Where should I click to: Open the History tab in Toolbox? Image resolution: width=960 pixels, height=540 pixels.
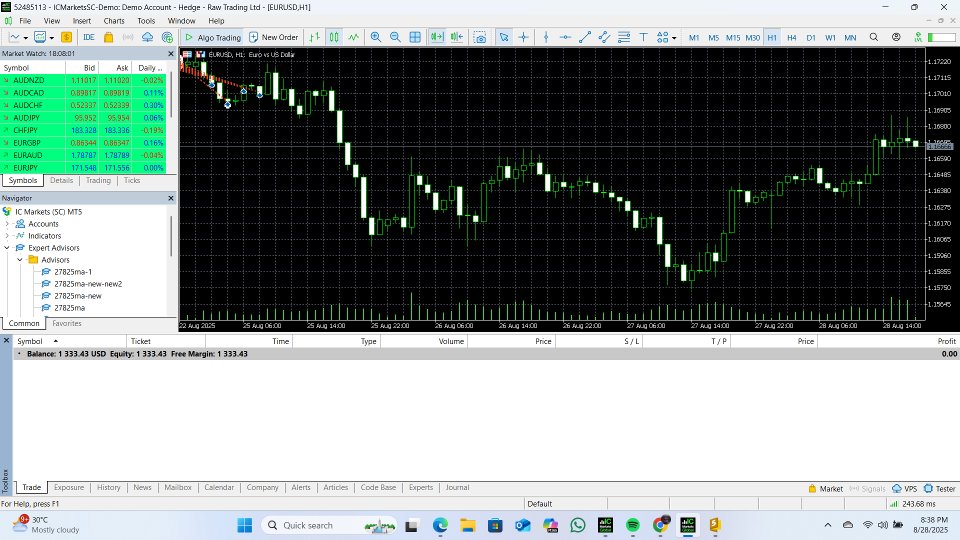[108, 487]
